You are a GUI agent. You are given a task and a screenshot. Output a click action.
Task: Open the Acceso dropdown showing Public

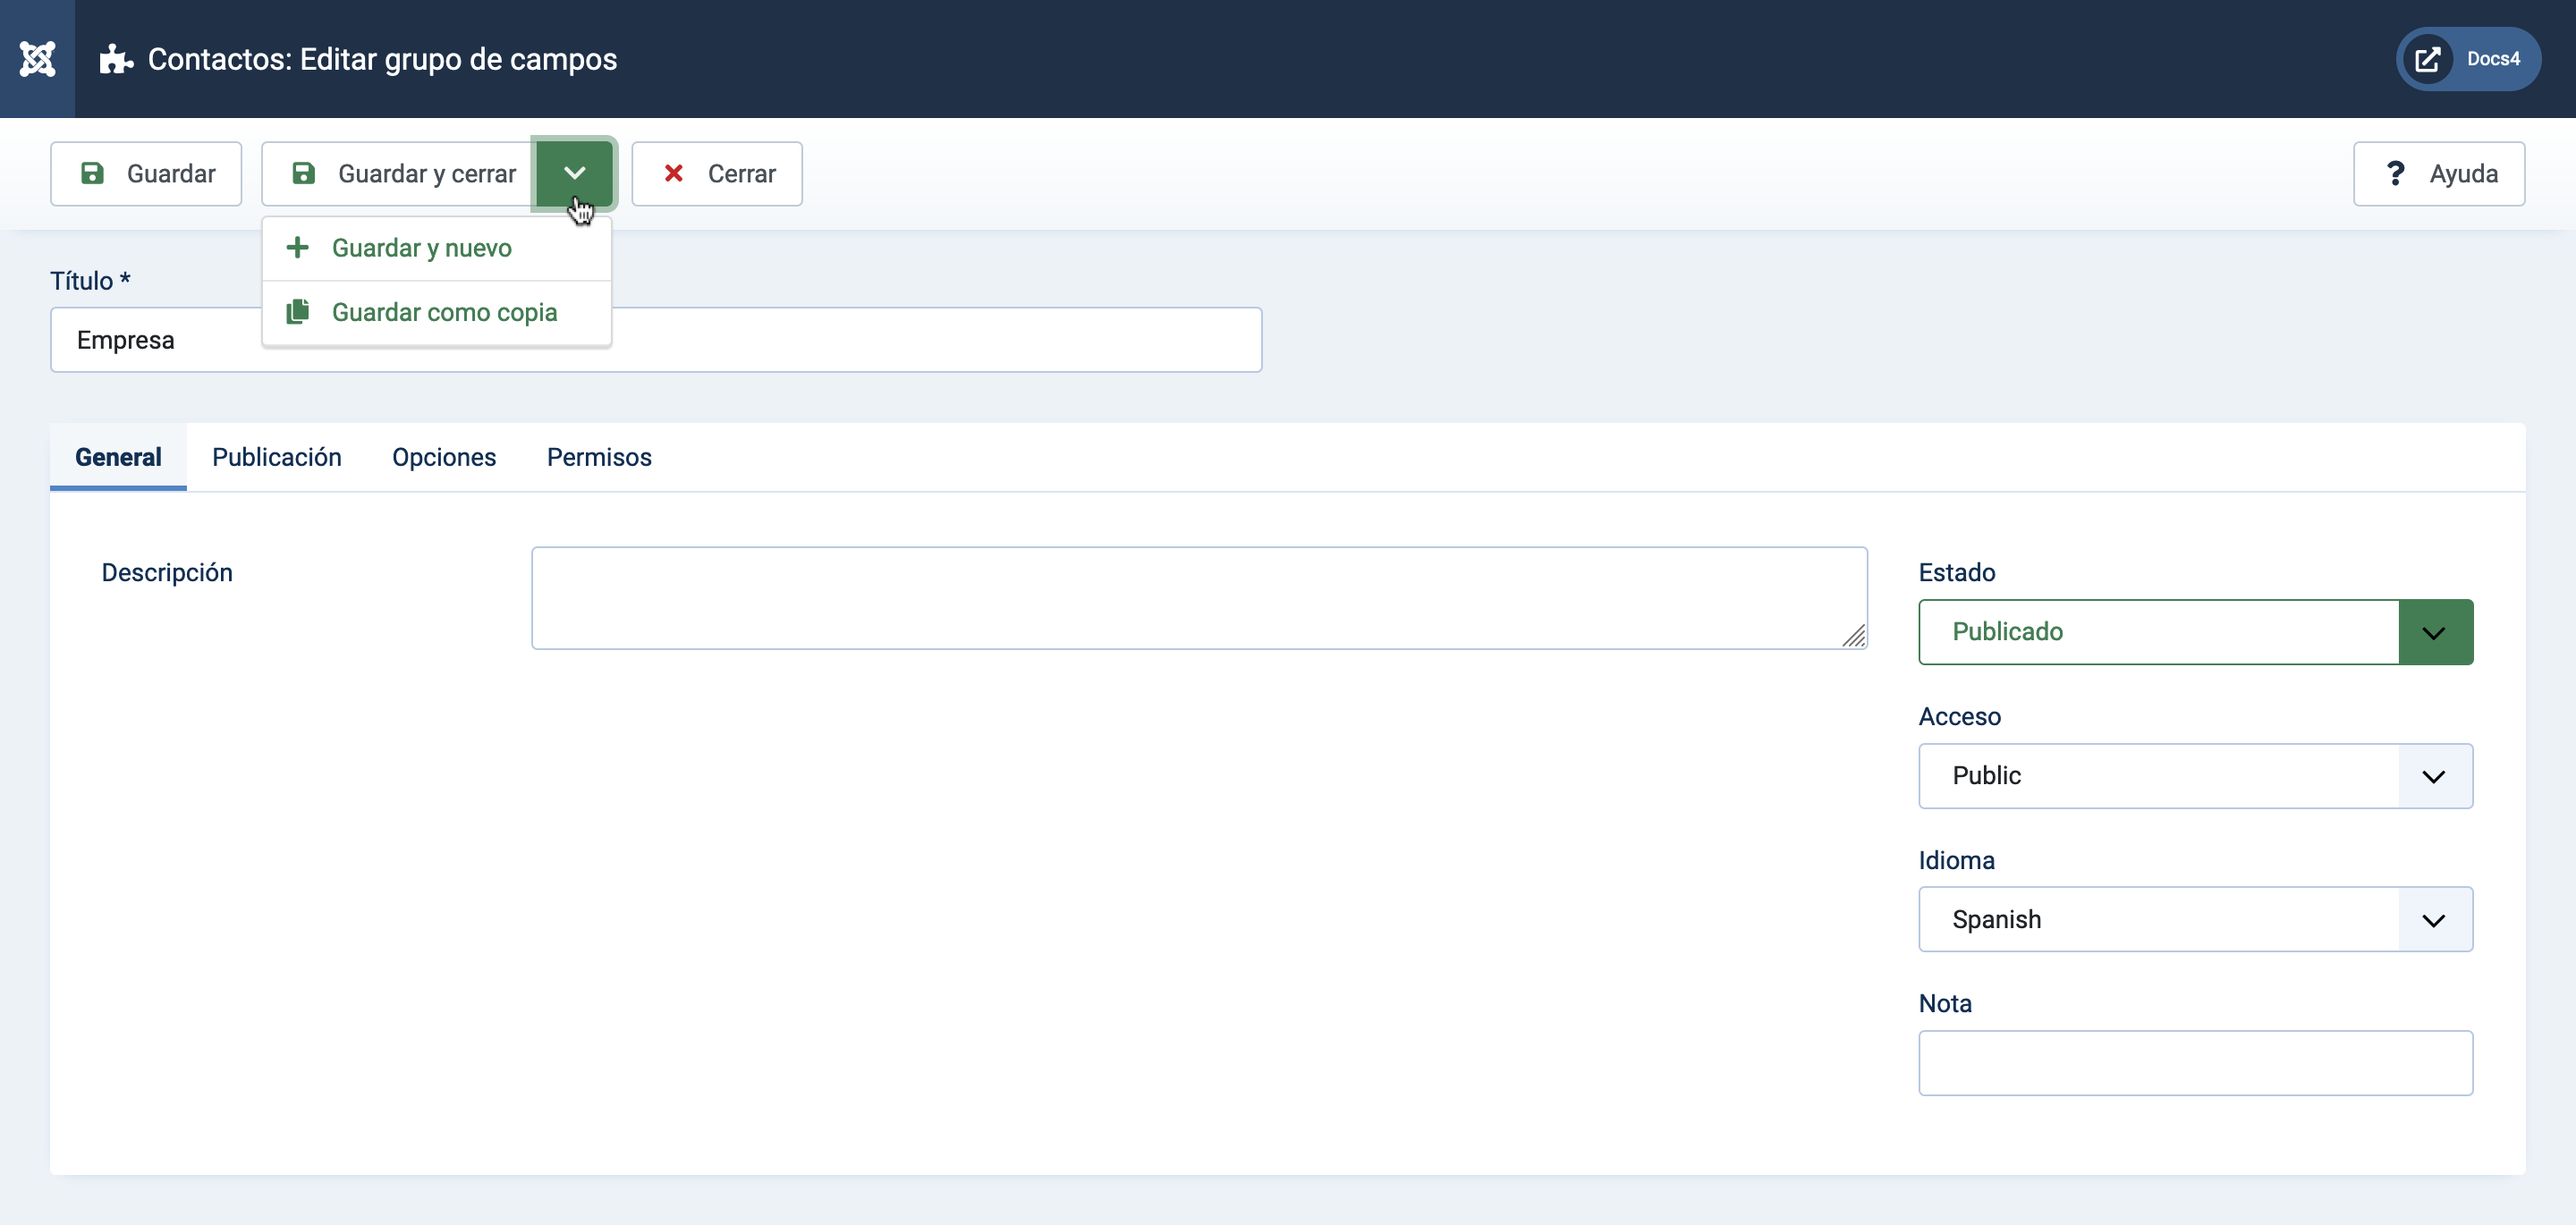coord(2195,776)
